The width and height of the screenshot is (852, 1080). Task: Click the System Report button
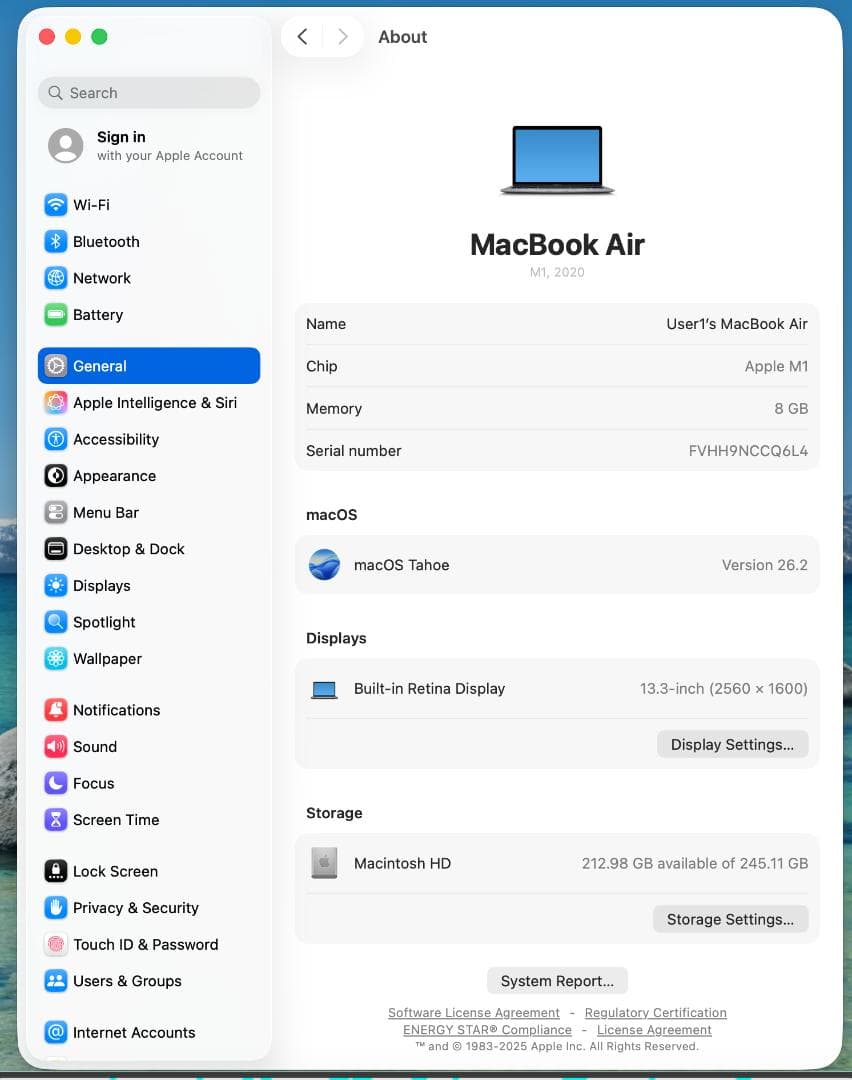pos(557,980)
